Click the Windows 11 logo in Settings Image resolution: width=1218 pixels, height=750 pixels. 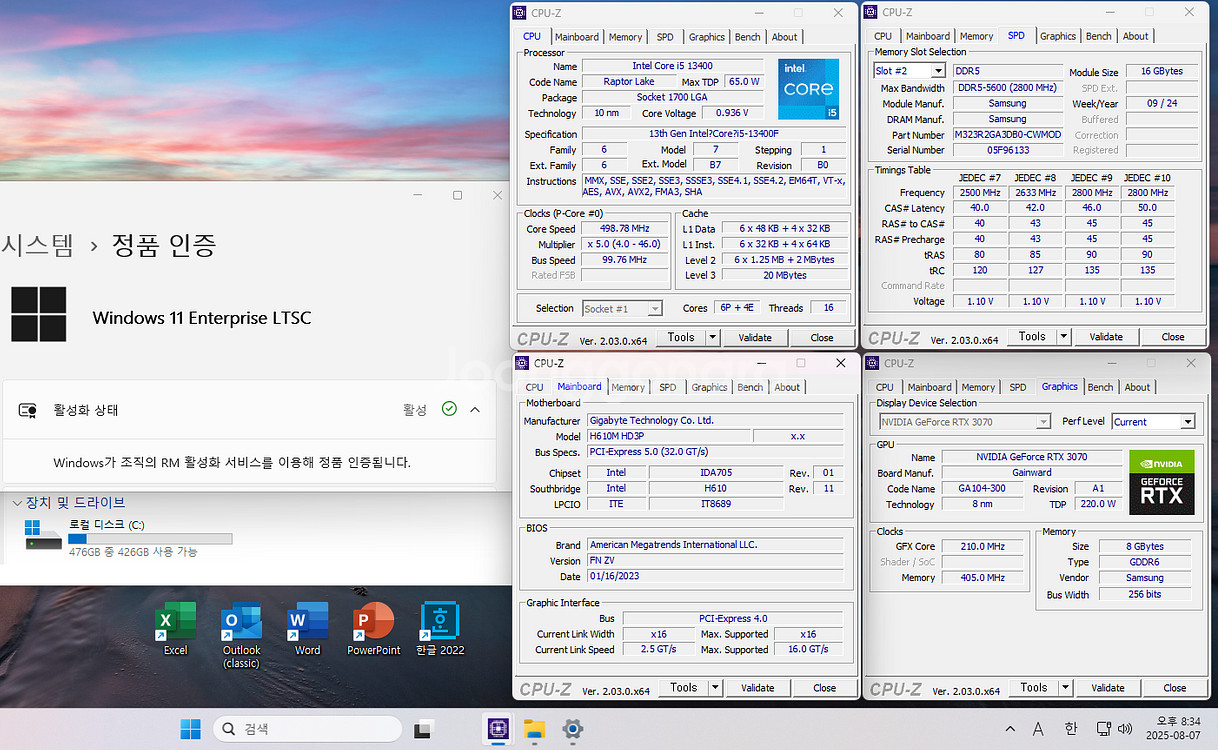click(x=39, y=314)
